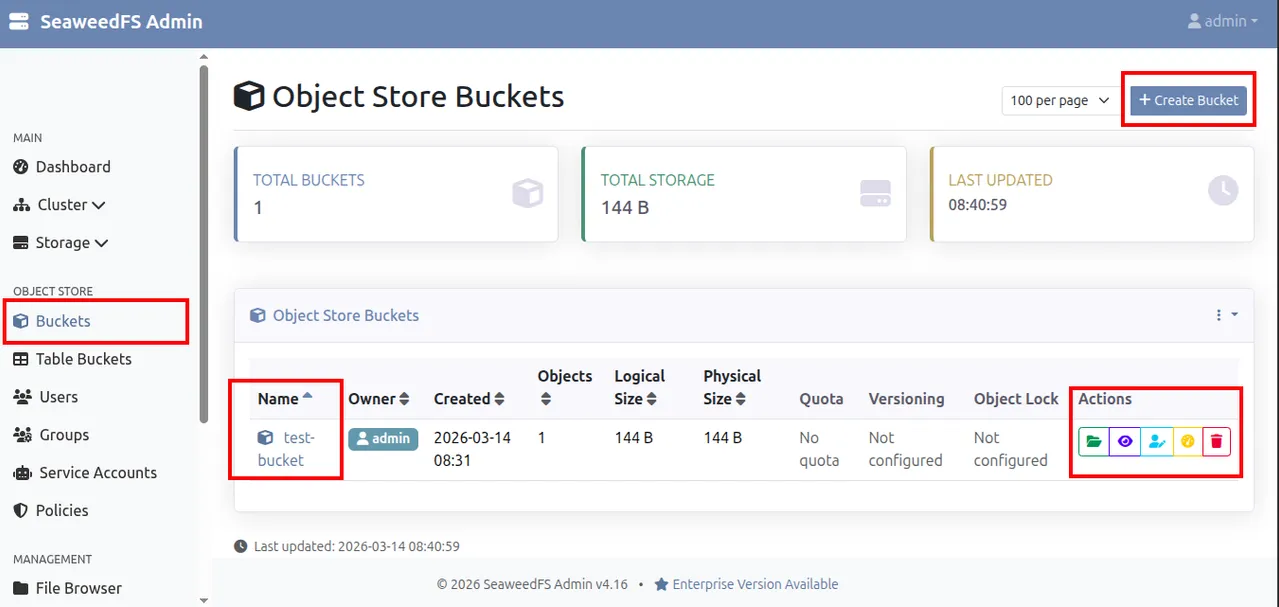
Task: Click the Users people icon in sidebar
Action: [22, 397]
